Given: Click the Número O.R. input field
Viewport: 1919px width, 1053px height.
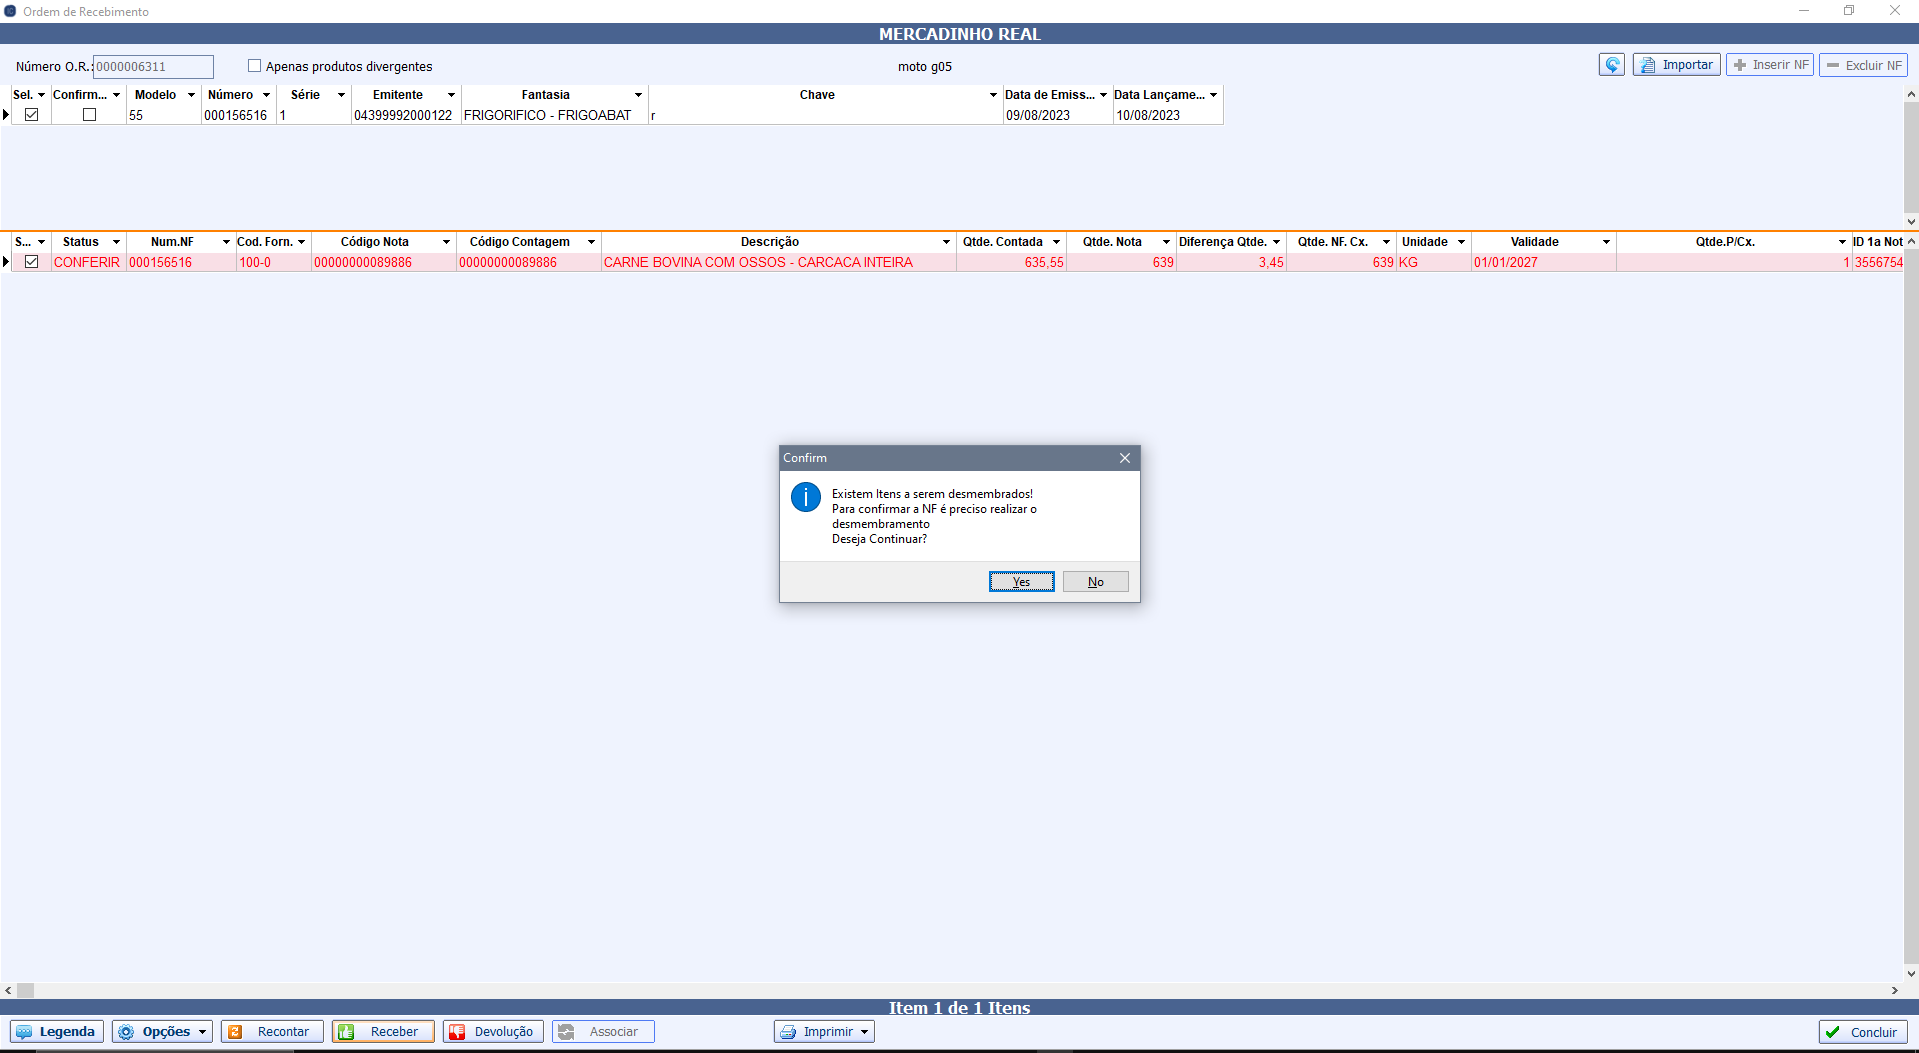Looking at the screenshot, I should 153,67.
